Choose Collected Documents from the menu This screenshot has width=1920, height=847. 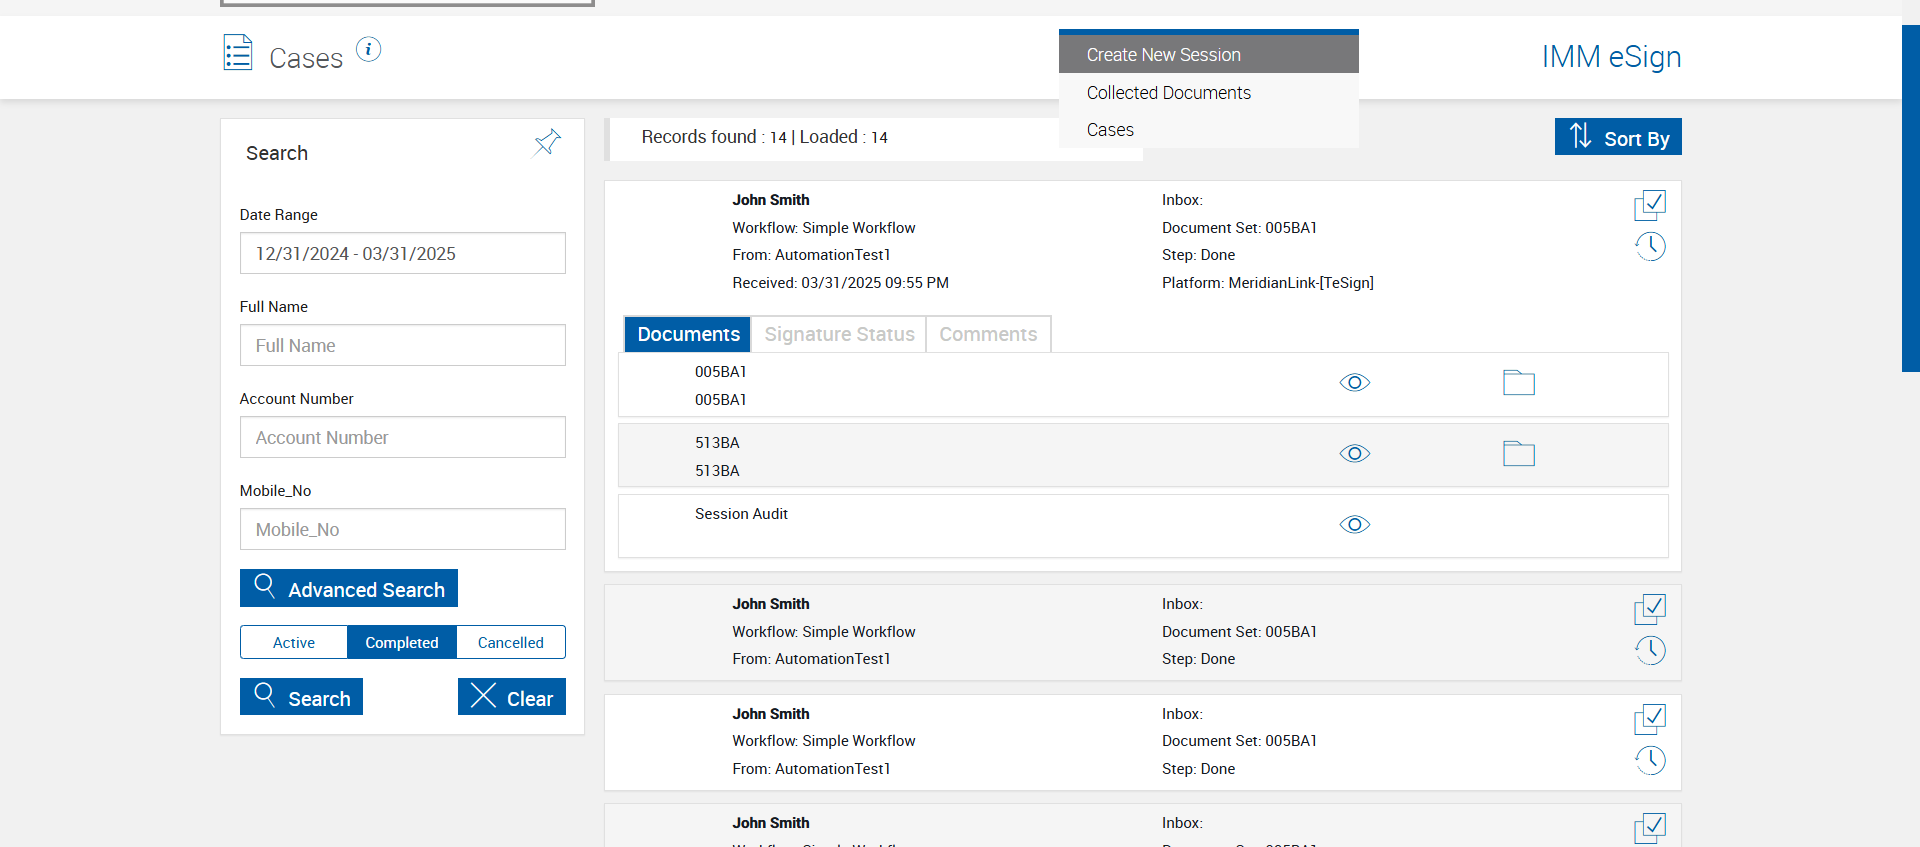[1168, 93]
